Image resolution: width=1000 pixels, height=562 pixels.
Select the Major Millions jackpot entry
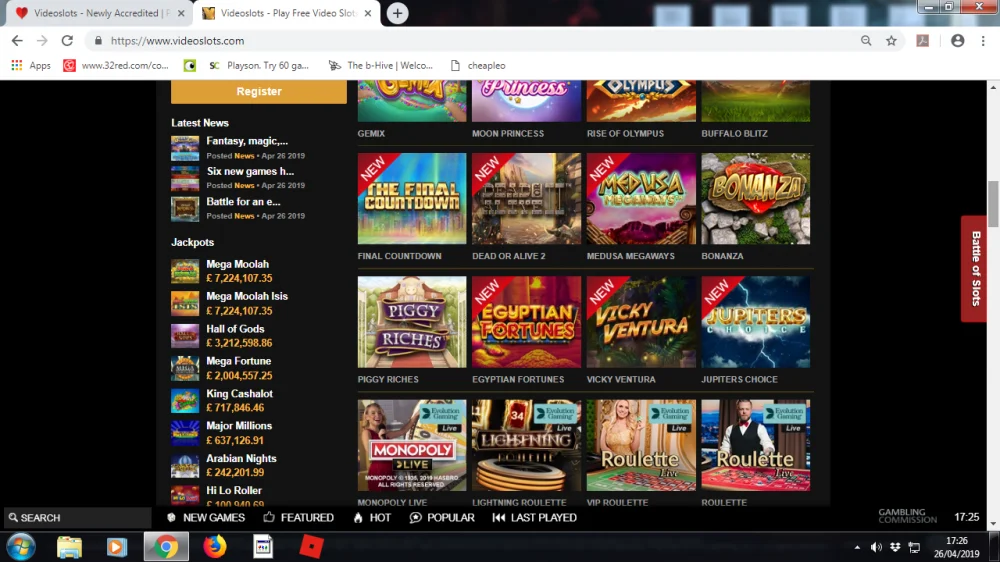tap(221, 433)
